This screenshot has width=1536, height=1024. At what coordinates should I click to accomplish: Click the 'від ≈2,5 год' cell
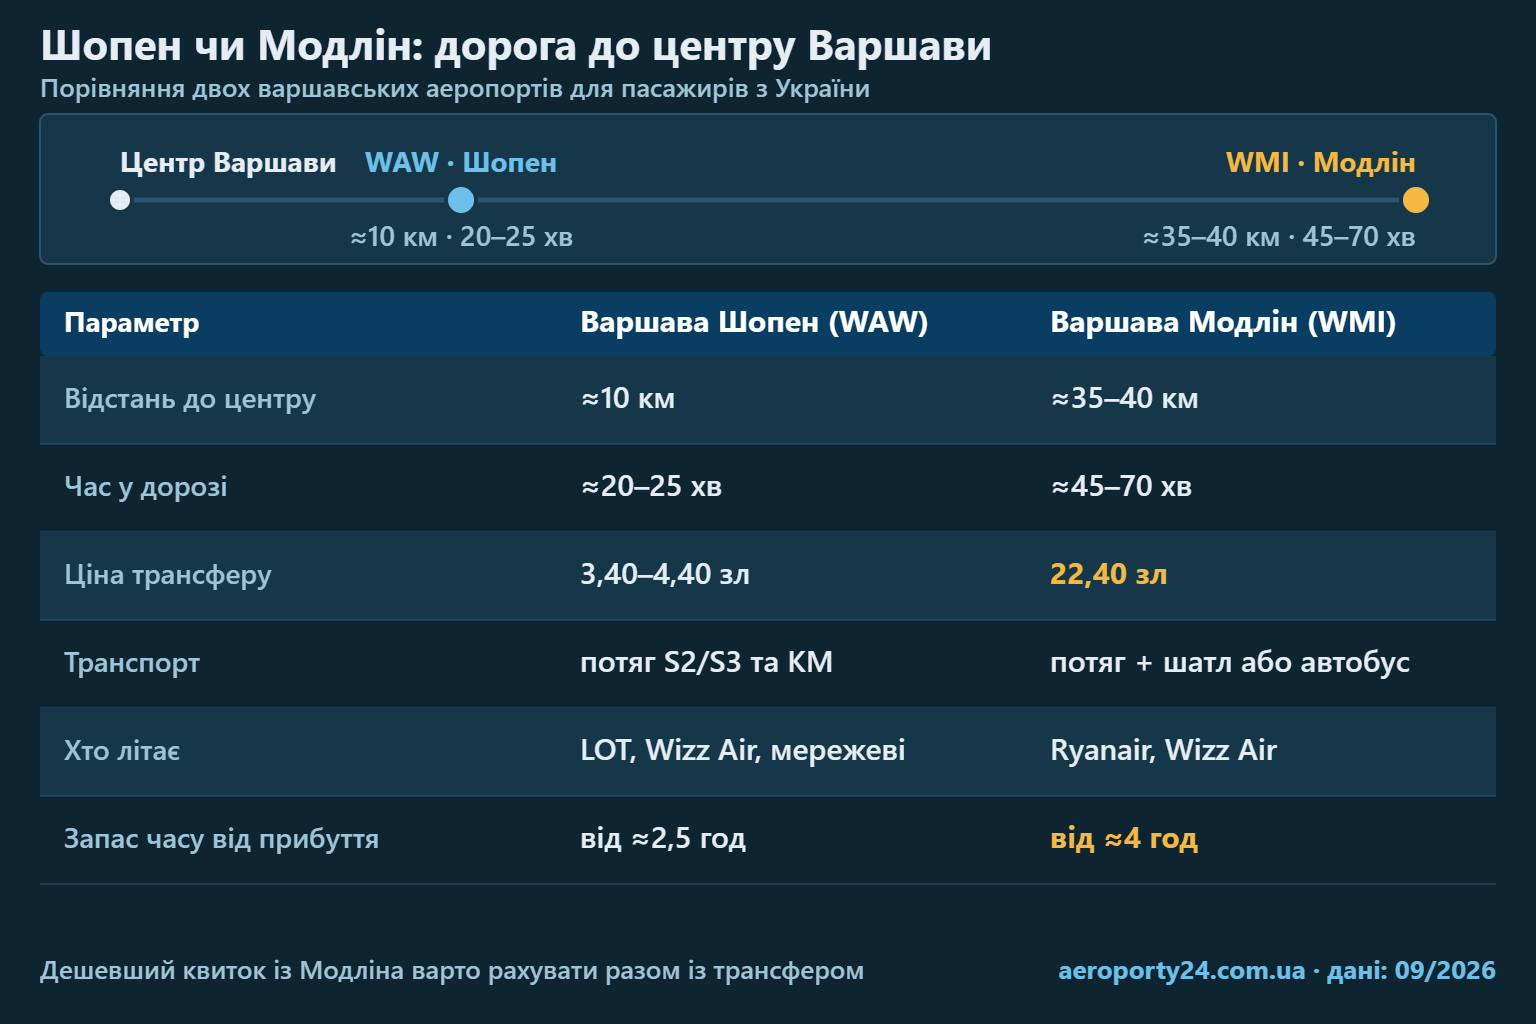(663, 839)
